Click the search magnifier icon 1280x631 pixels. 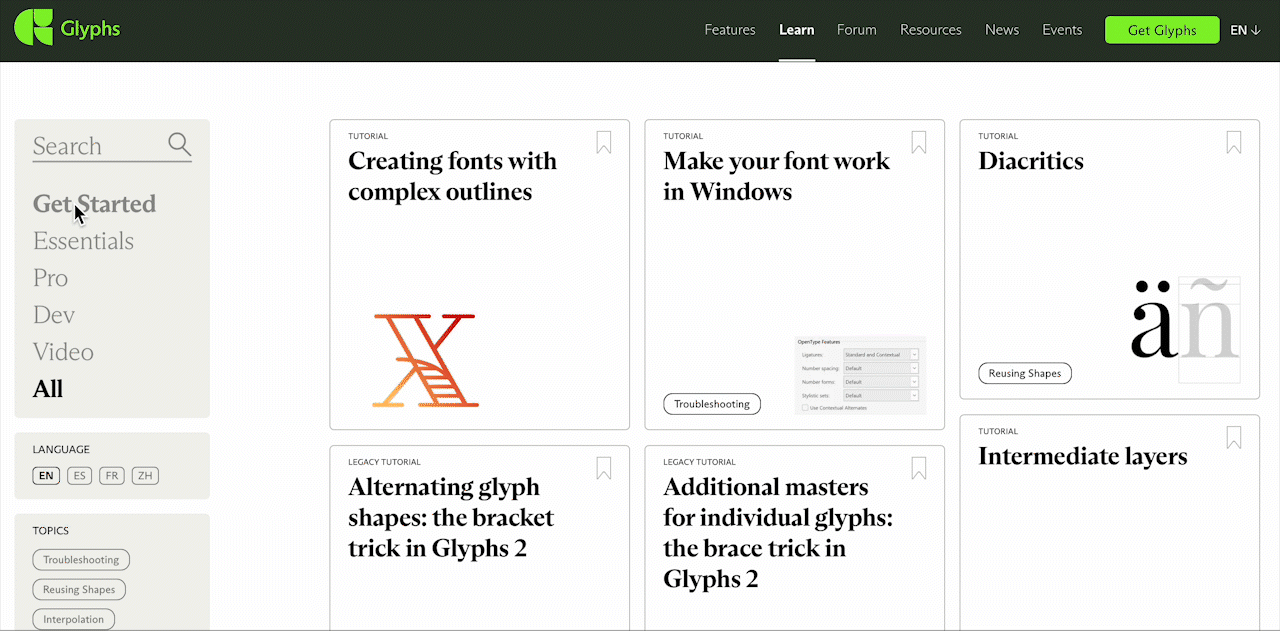click(x=179, y=145)
